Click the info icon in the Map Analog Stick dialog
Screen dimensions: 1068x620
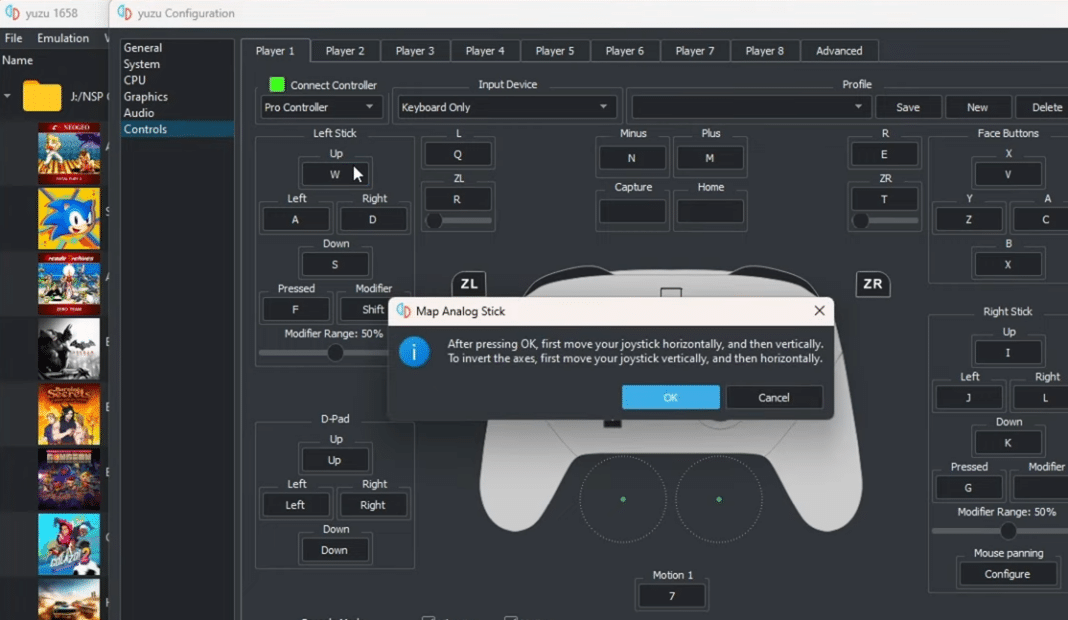point(414,352)
